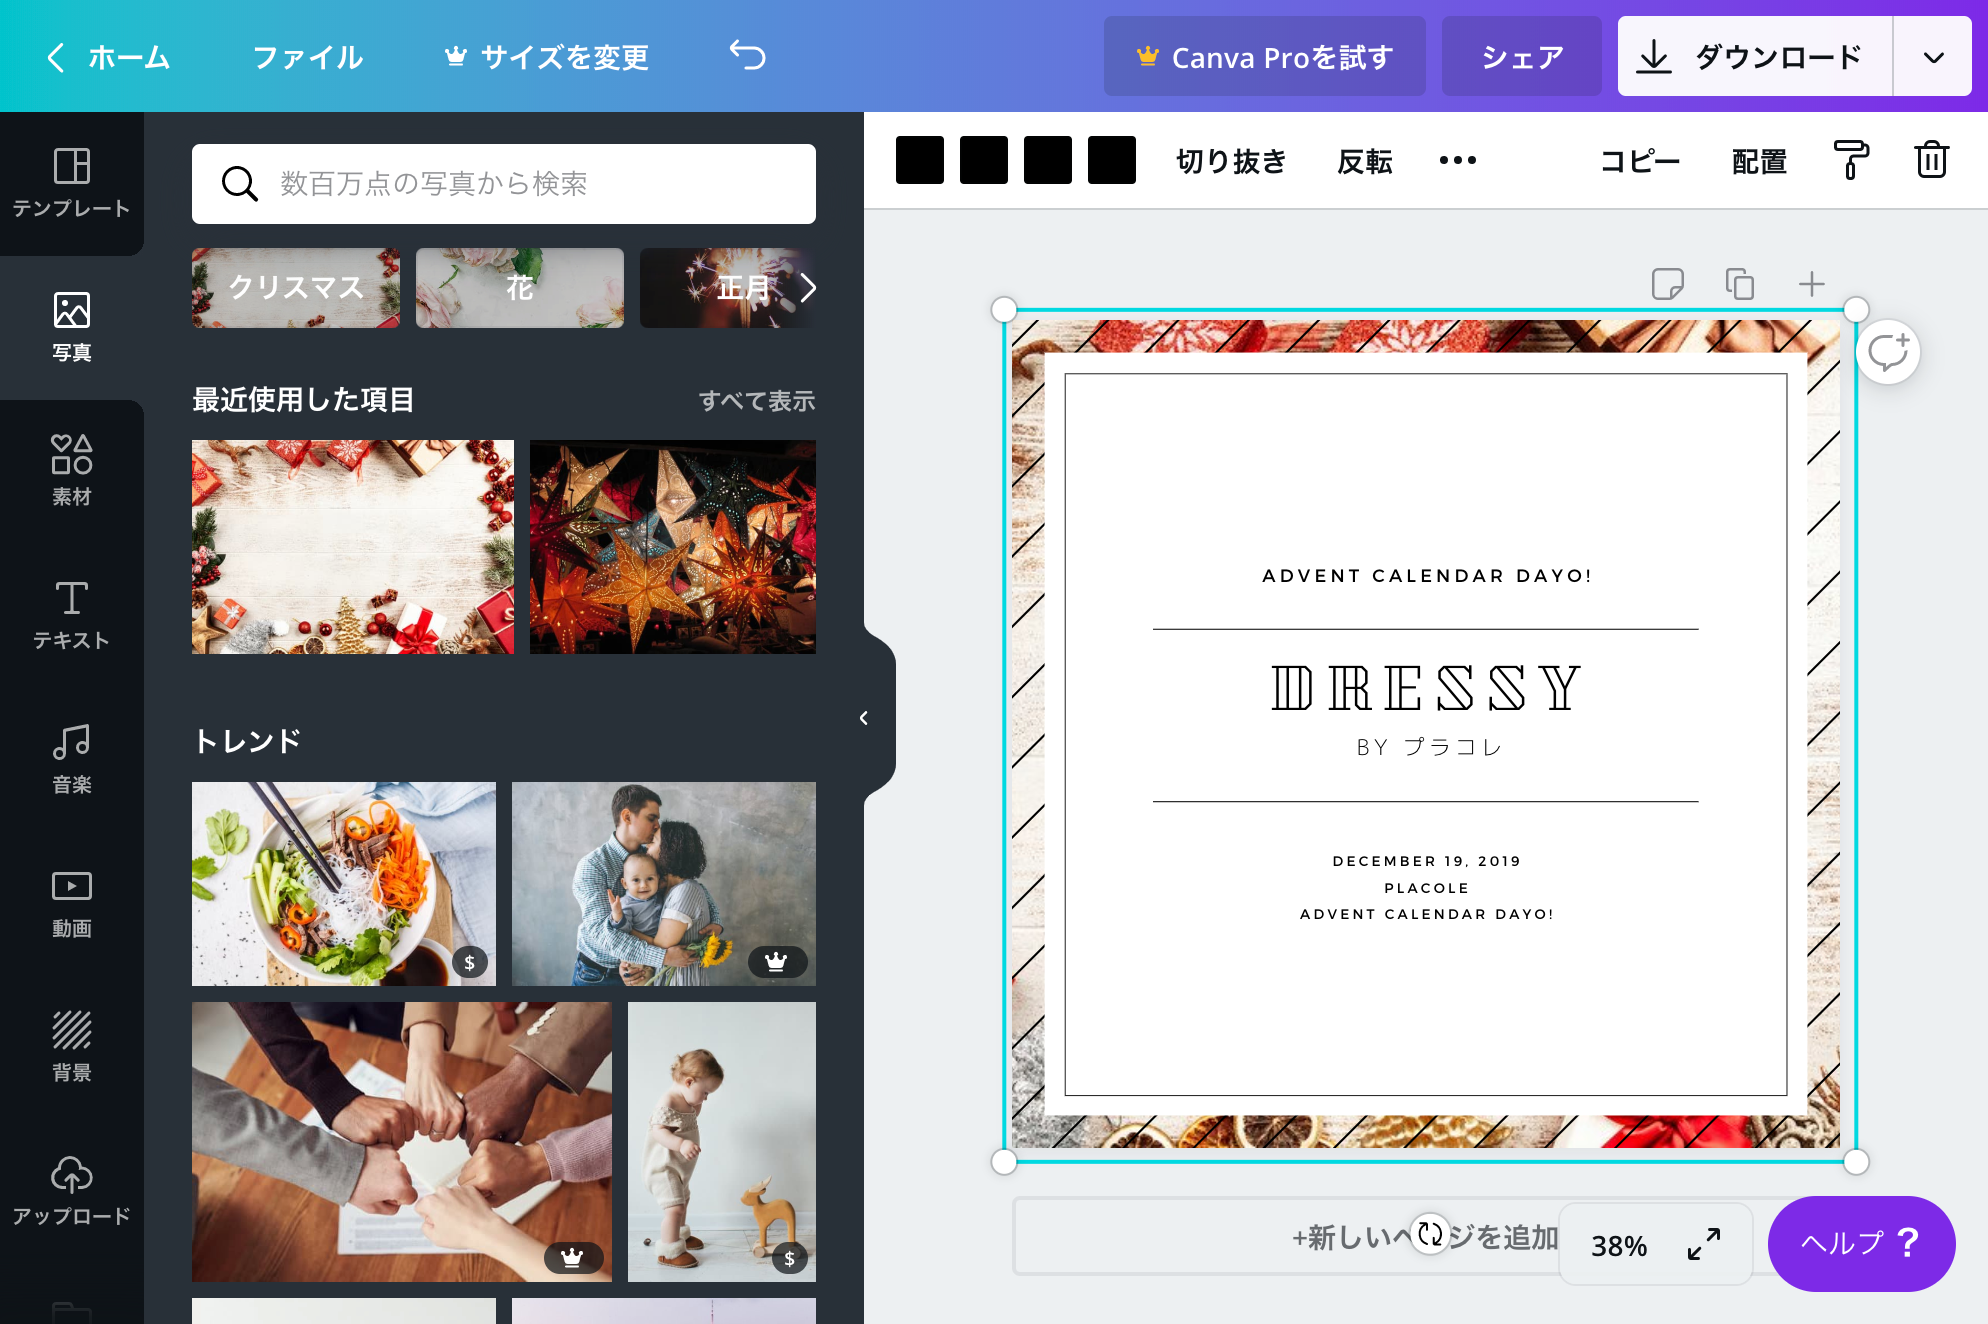1988x1324 pixels.
Task: Delete the selection with the trash icon
Action: [x=1932, y=160]
